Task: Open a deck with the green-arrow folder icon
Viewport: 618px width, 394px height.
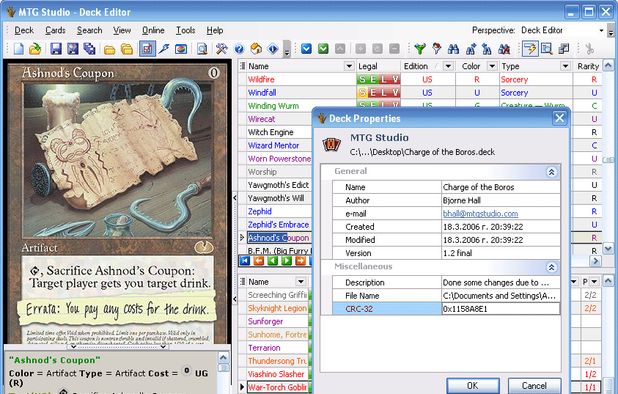Action: pyautogui.click(x=35, y=49)
